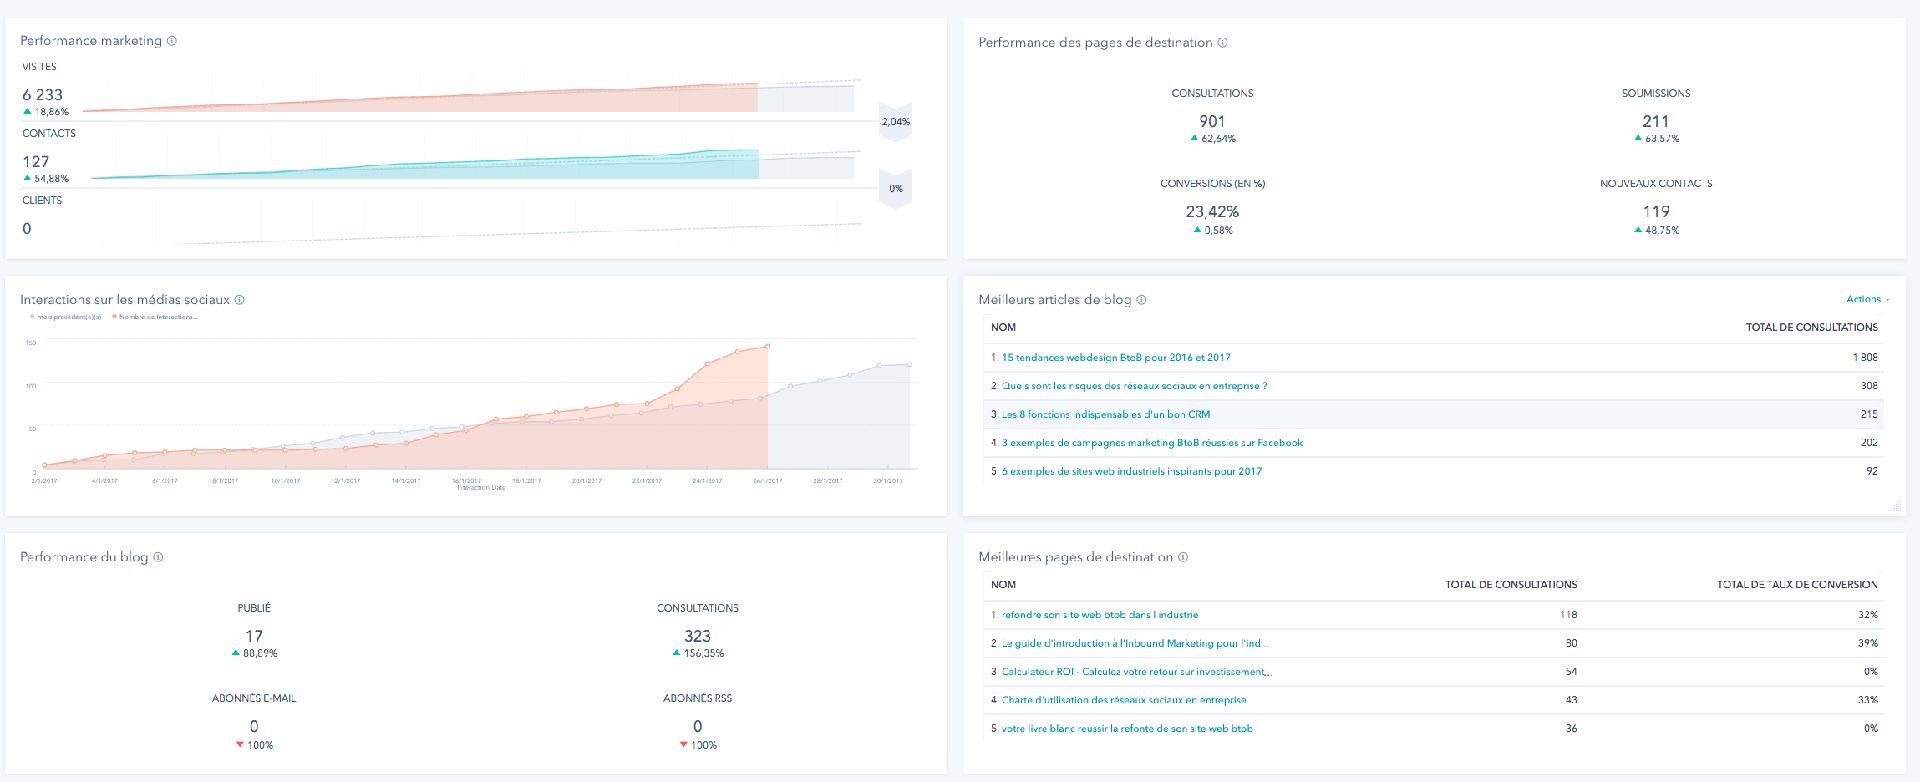1920x782 pixels.
Task: Click NOM column header in blog articles table
Action: pos(1003,327)
